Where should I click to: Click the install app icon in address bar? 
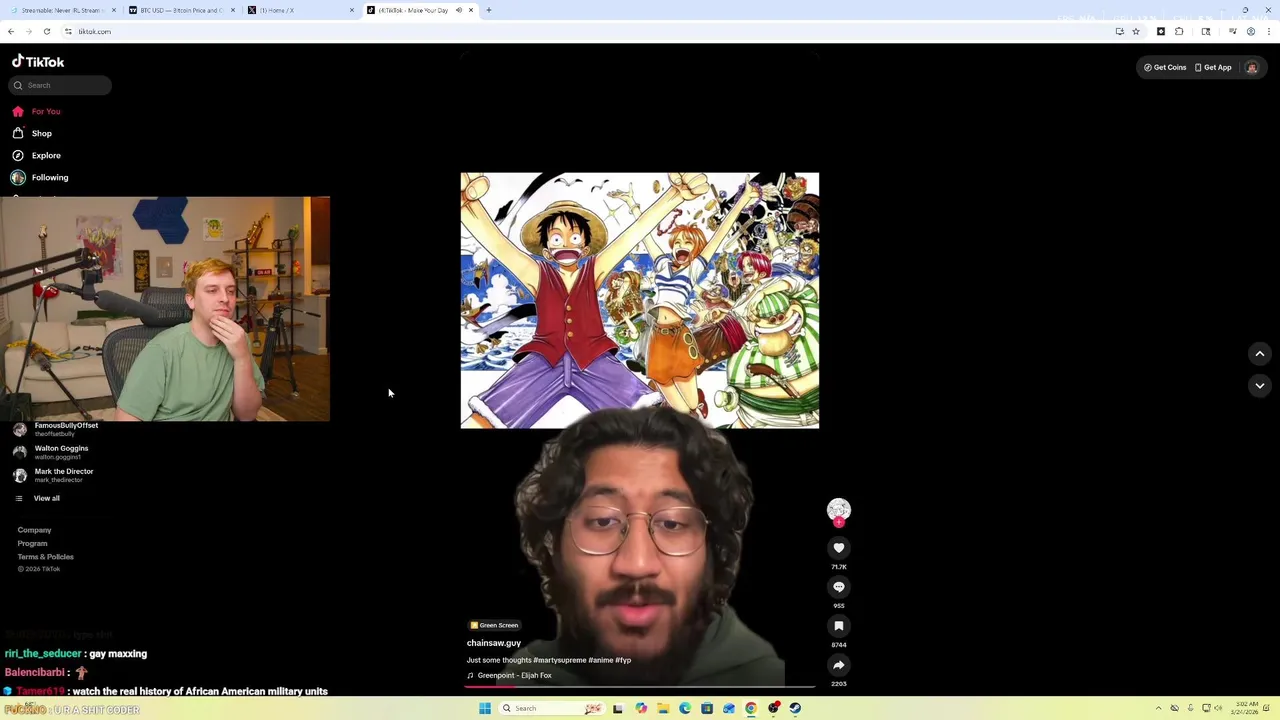pyautogui.click(x=1120, y=31)
